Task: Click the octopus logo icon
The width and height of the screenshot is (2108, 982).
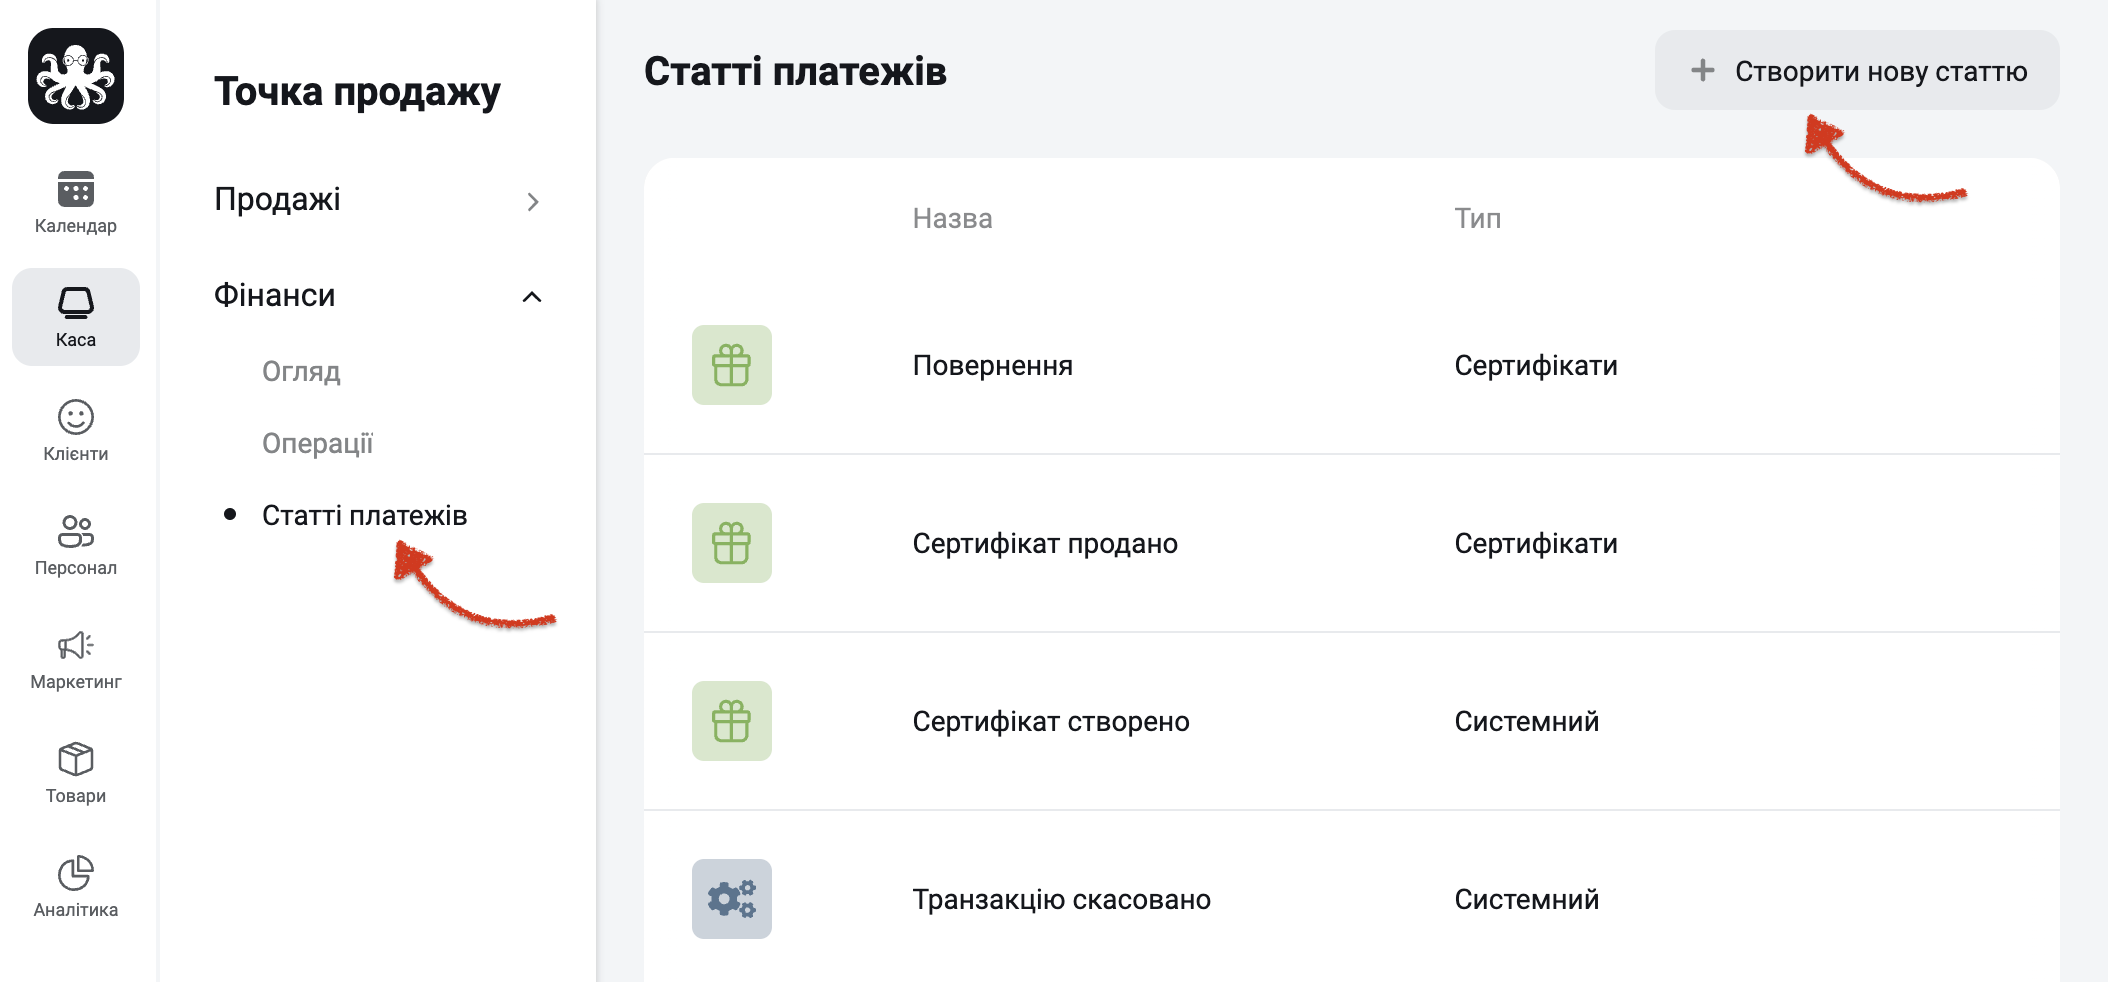Action: click(76, 76)
